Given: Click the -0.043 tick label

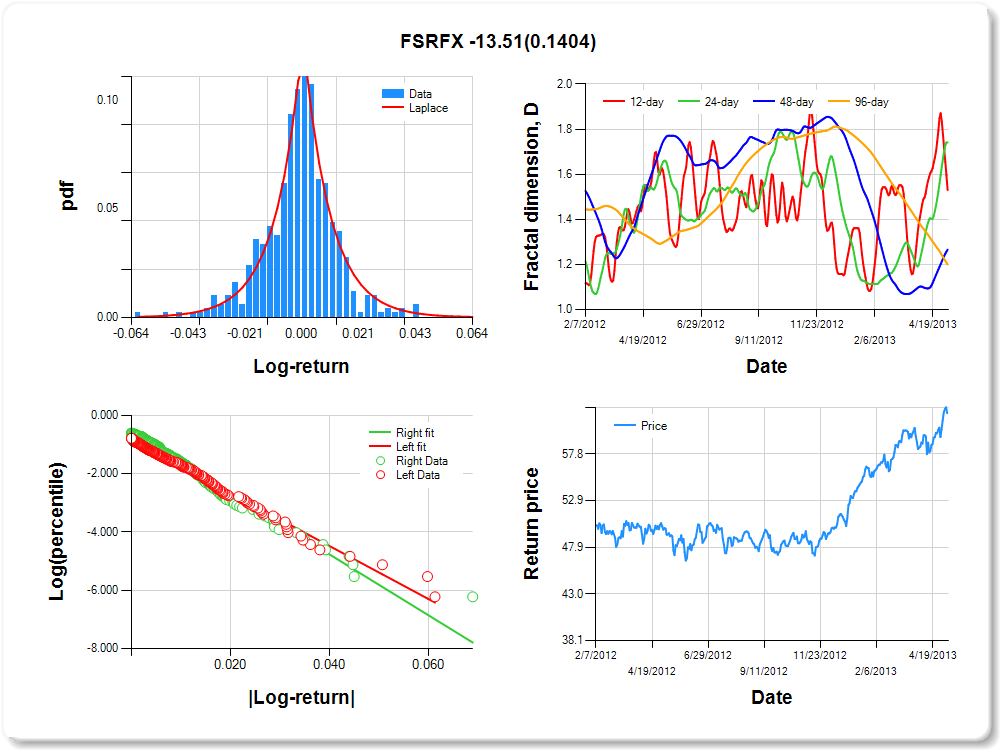Looking at the screenshot, I should (x=188, y=334).
